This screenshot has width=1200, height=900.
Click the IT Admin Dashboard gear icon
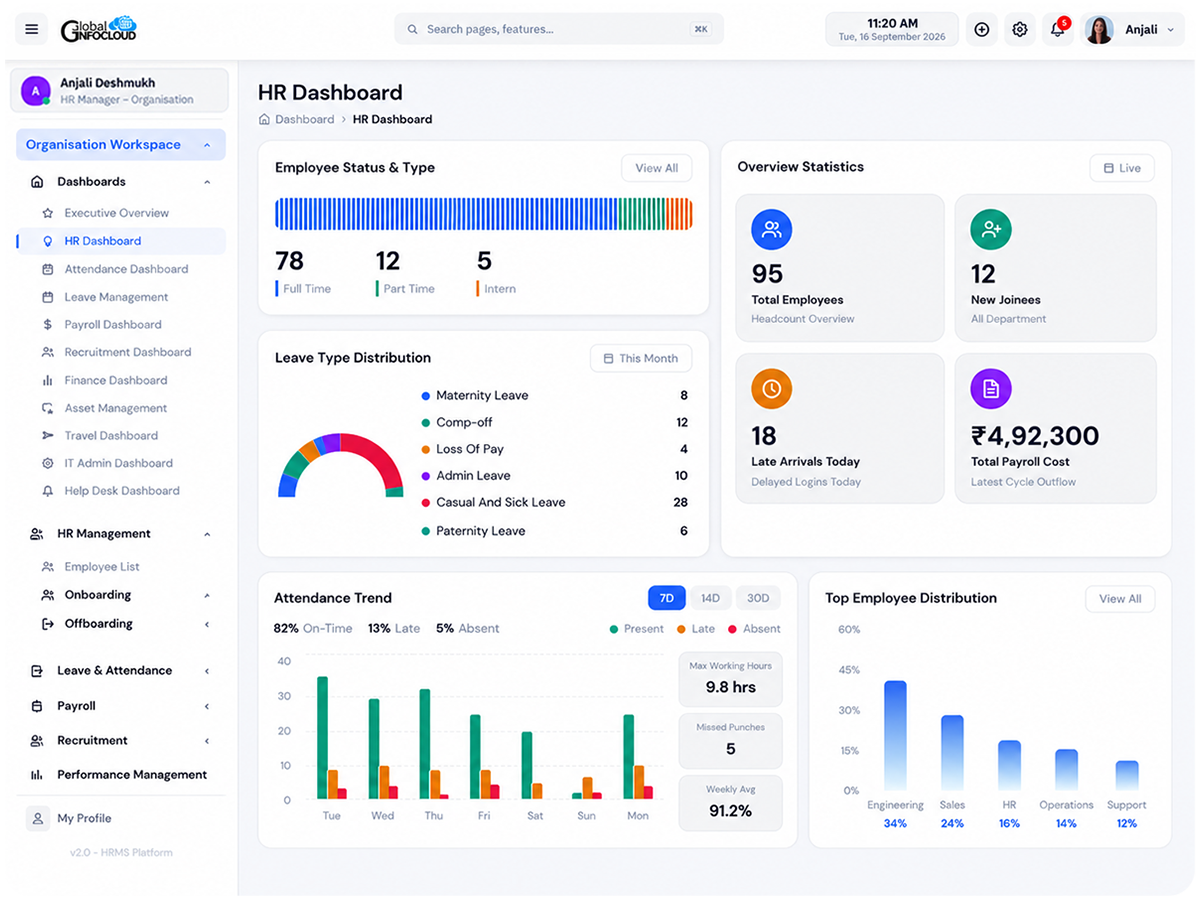[47, 463]
